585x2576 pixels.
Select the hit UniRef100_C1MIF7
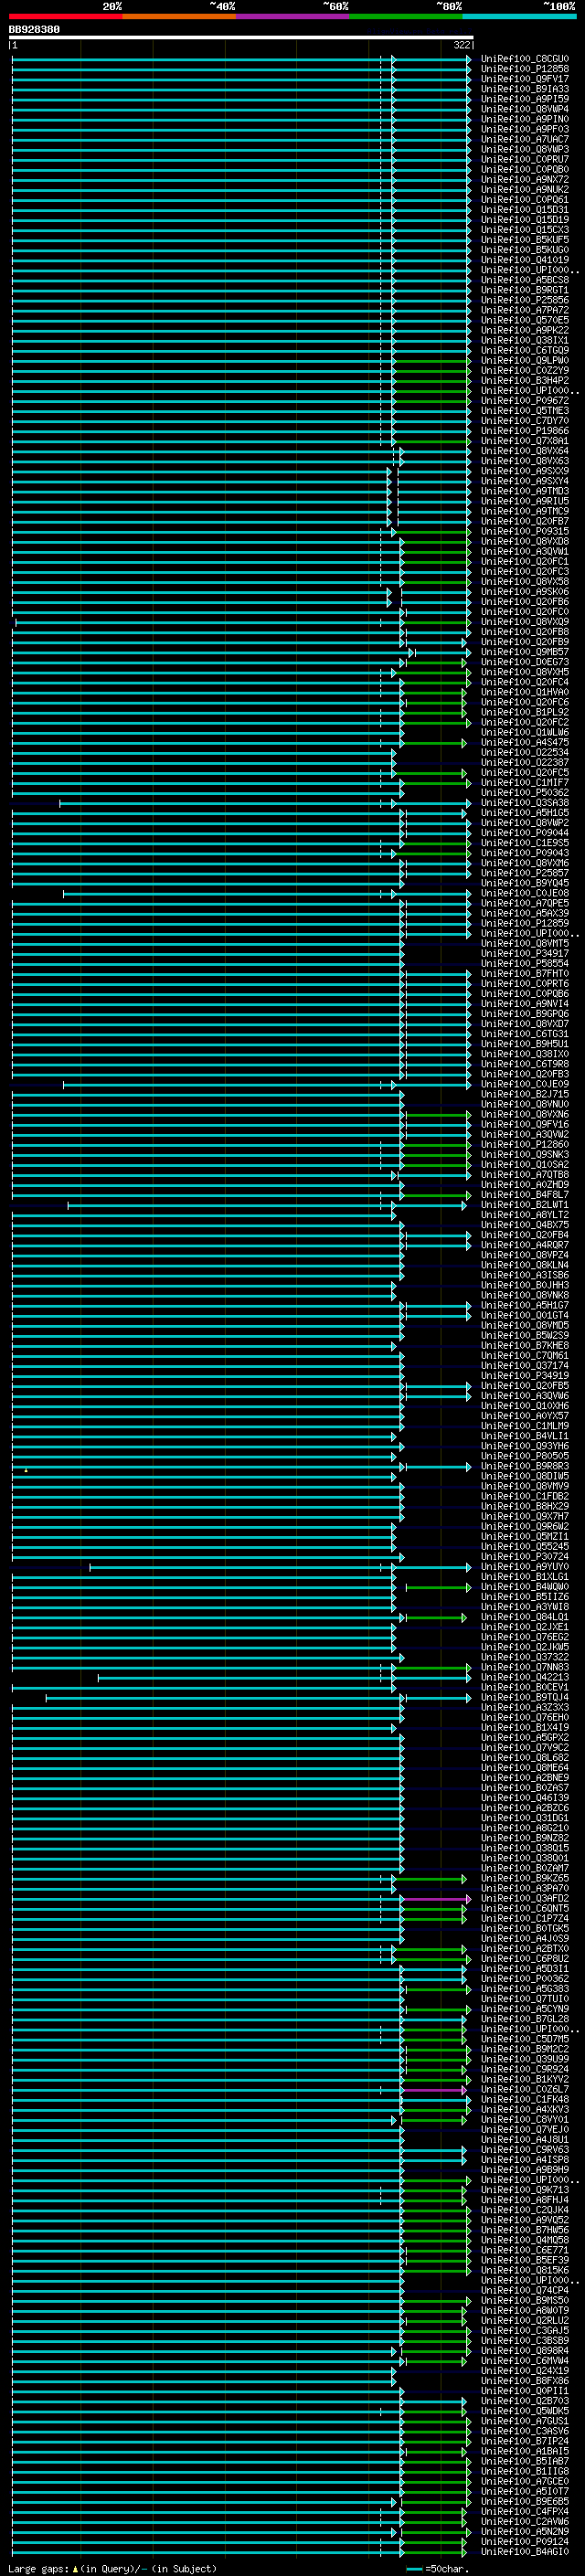pyautogui.click(x=524, y=782)
